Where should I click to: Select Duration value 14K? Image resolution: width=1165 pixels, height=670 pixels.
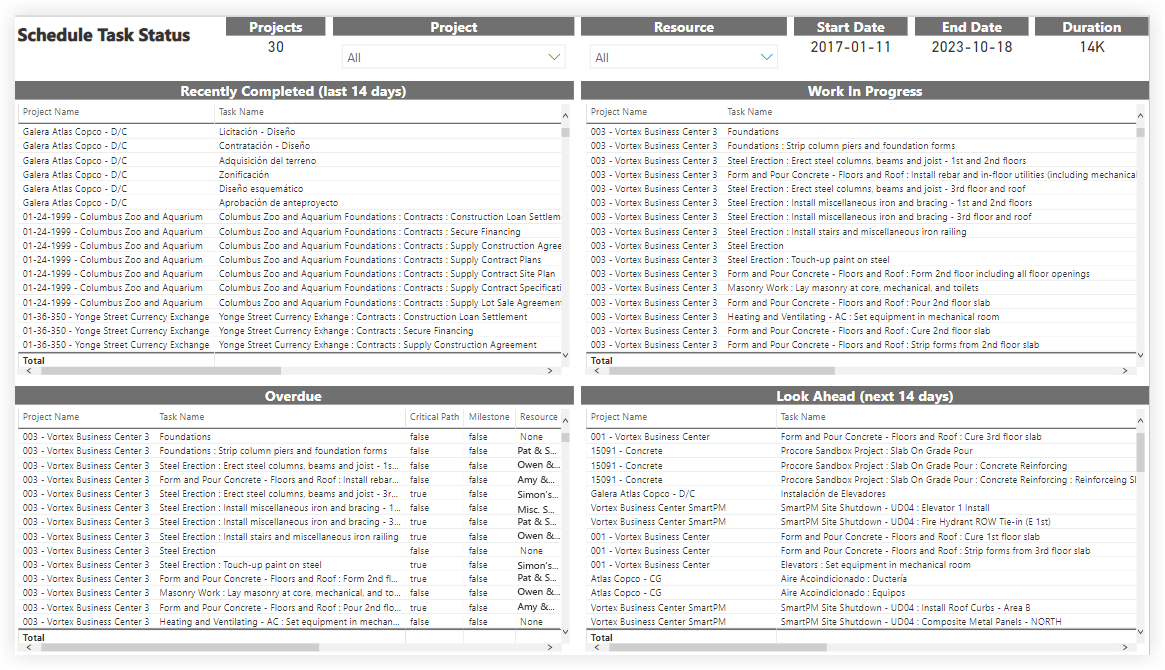1091,47
